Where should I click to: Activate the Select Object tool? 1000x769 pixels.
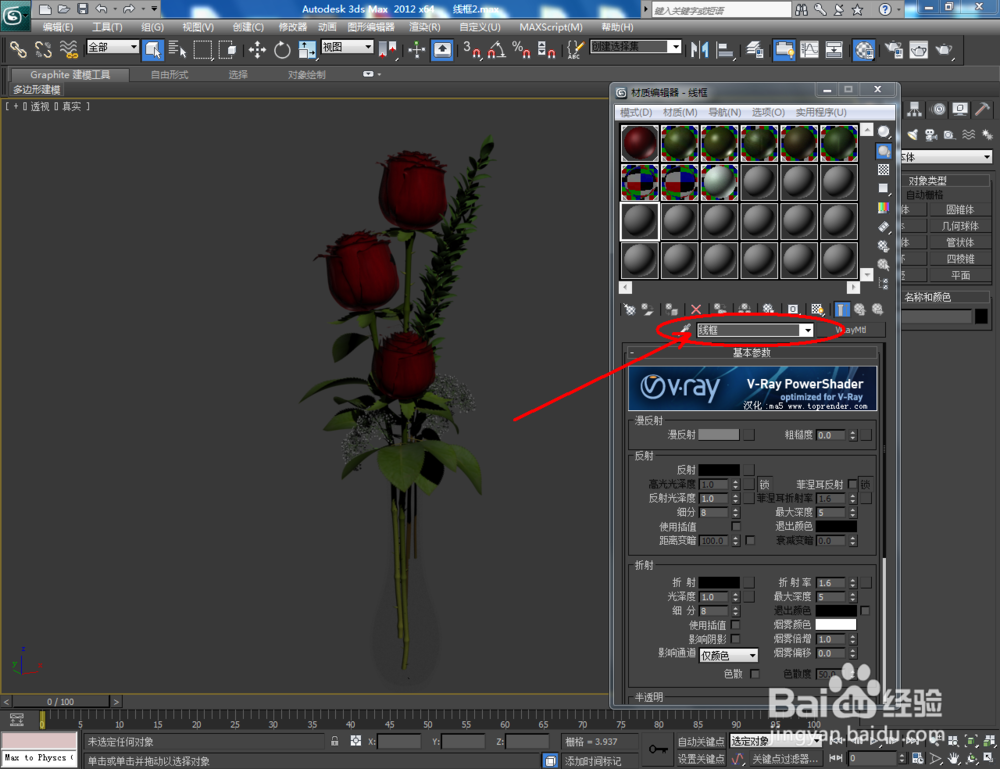[153, 50]
